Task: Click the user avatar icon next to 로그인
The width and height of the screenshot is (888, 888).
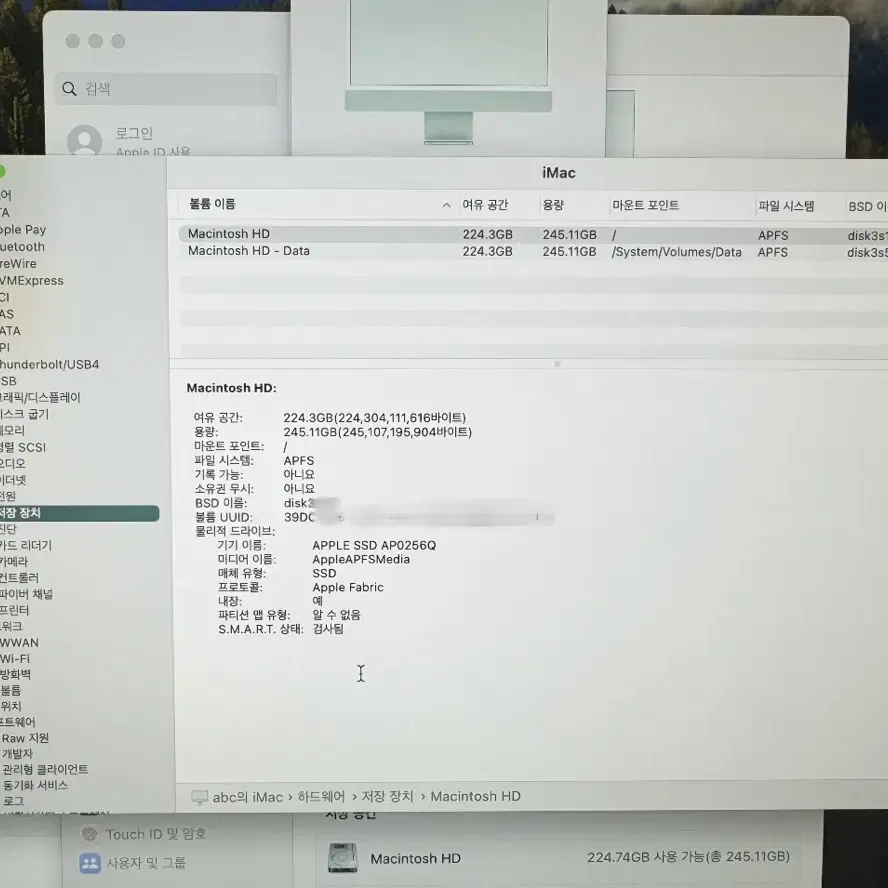Action: click(84, 140)
